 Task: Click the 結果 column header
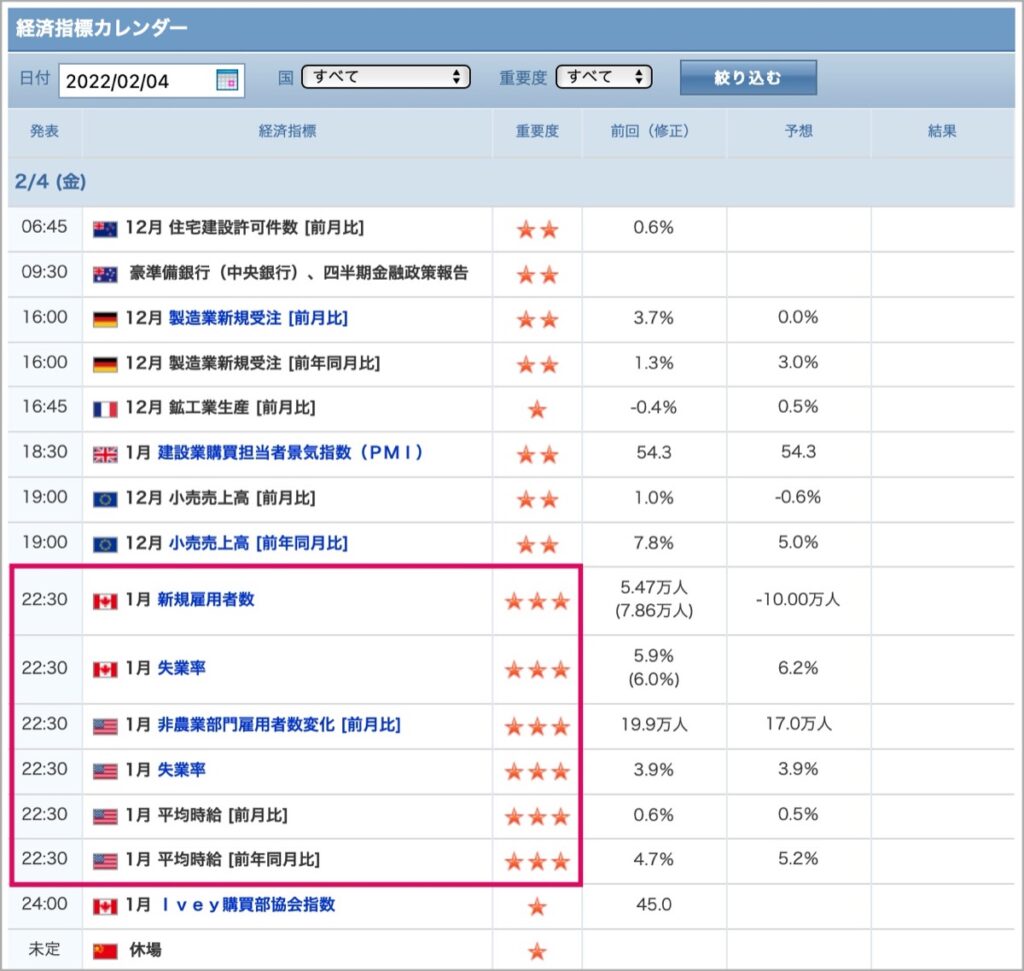[x=942, y=131]
